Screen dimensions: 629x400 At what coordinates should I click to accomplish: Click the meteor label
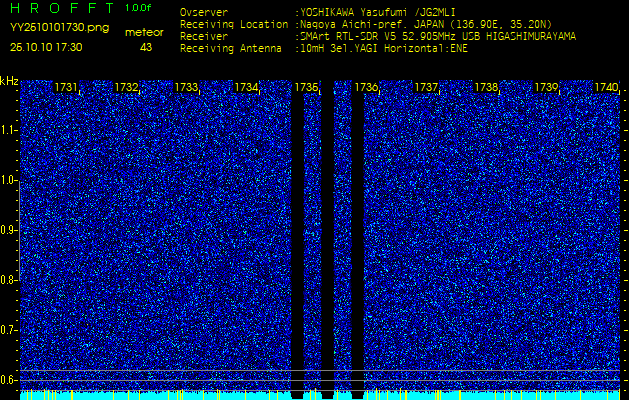[144, 33]
